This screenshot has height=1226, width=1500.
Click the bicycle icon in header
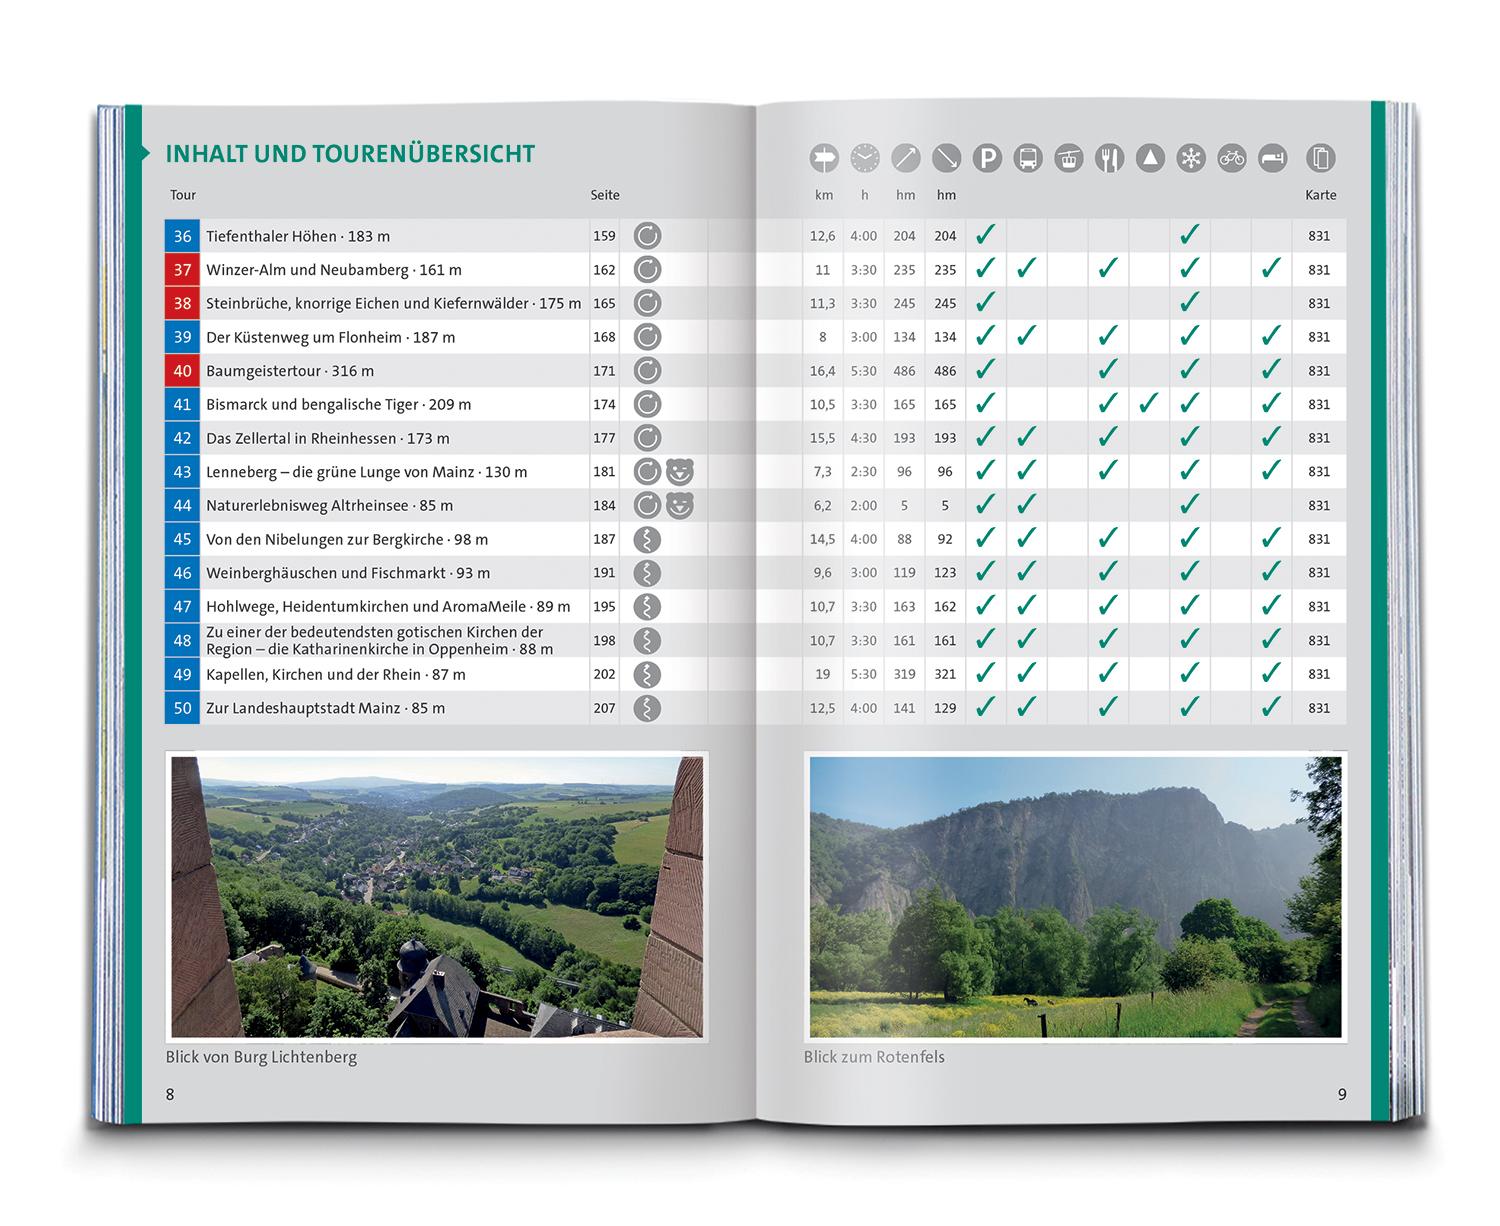tap(1232, 158)
